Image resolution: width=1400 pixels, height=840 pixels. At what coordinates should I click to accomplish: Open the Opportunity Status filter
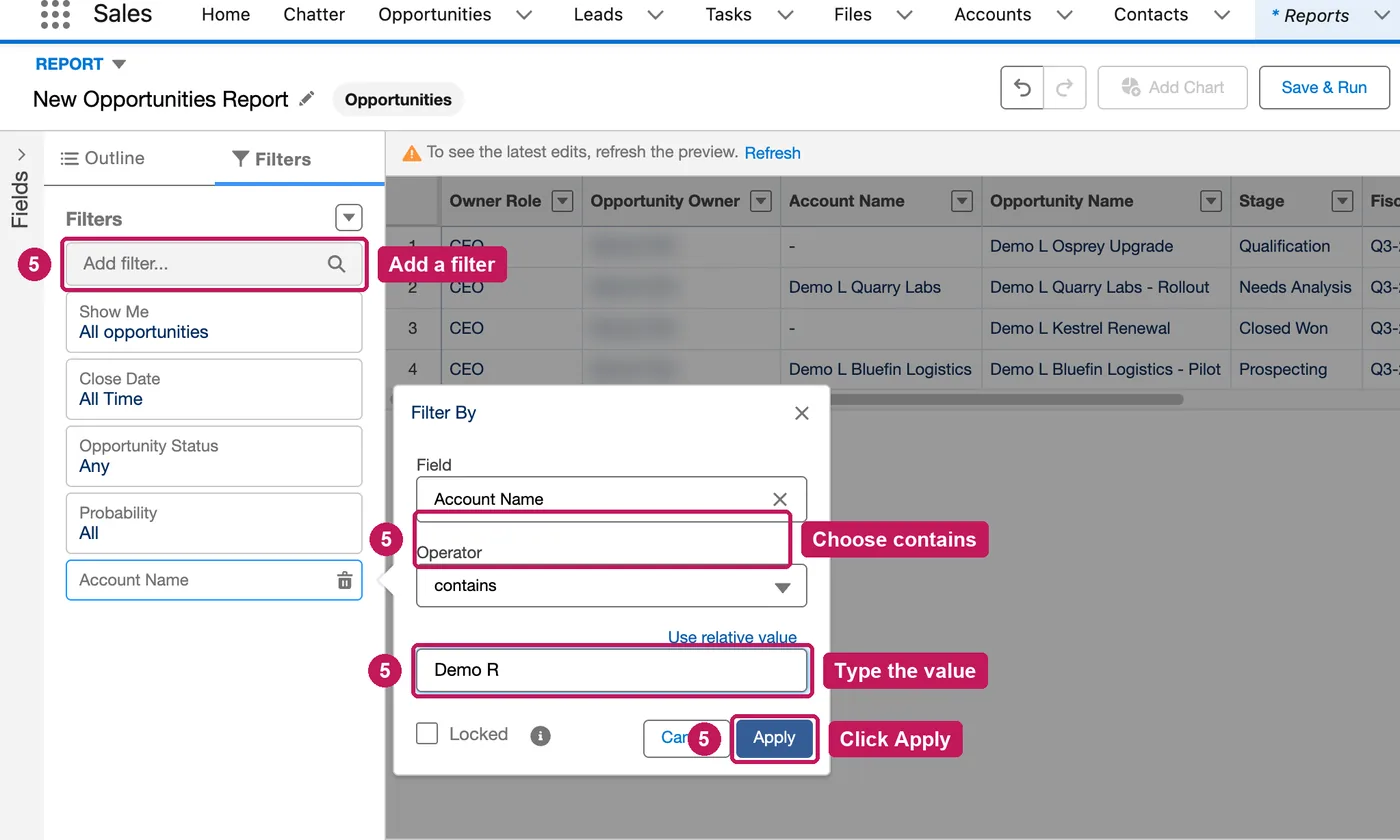[213, 456]
